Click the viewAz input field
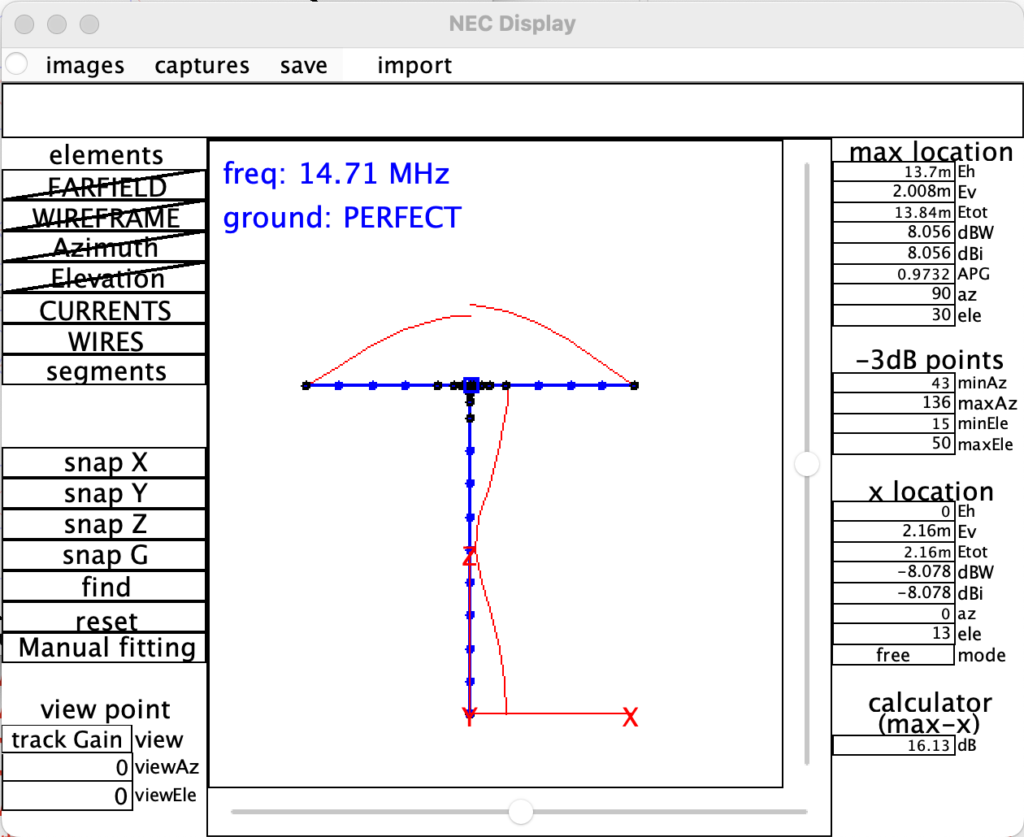 coord(66,767)
